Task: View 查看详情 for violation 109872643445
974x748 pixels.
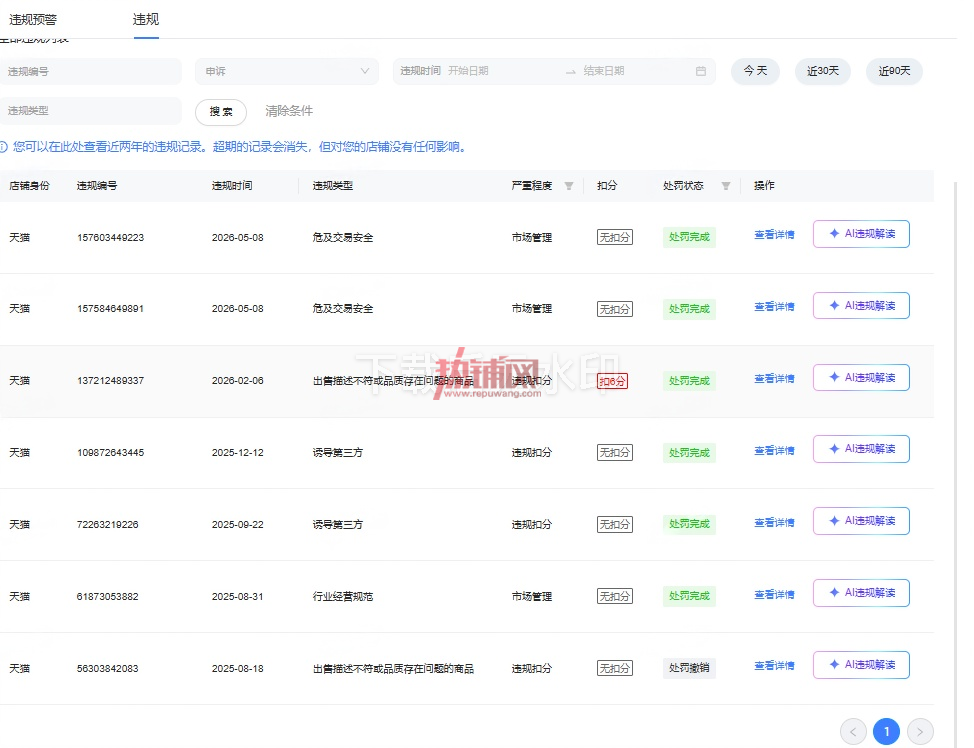Action: coord(774,450)
